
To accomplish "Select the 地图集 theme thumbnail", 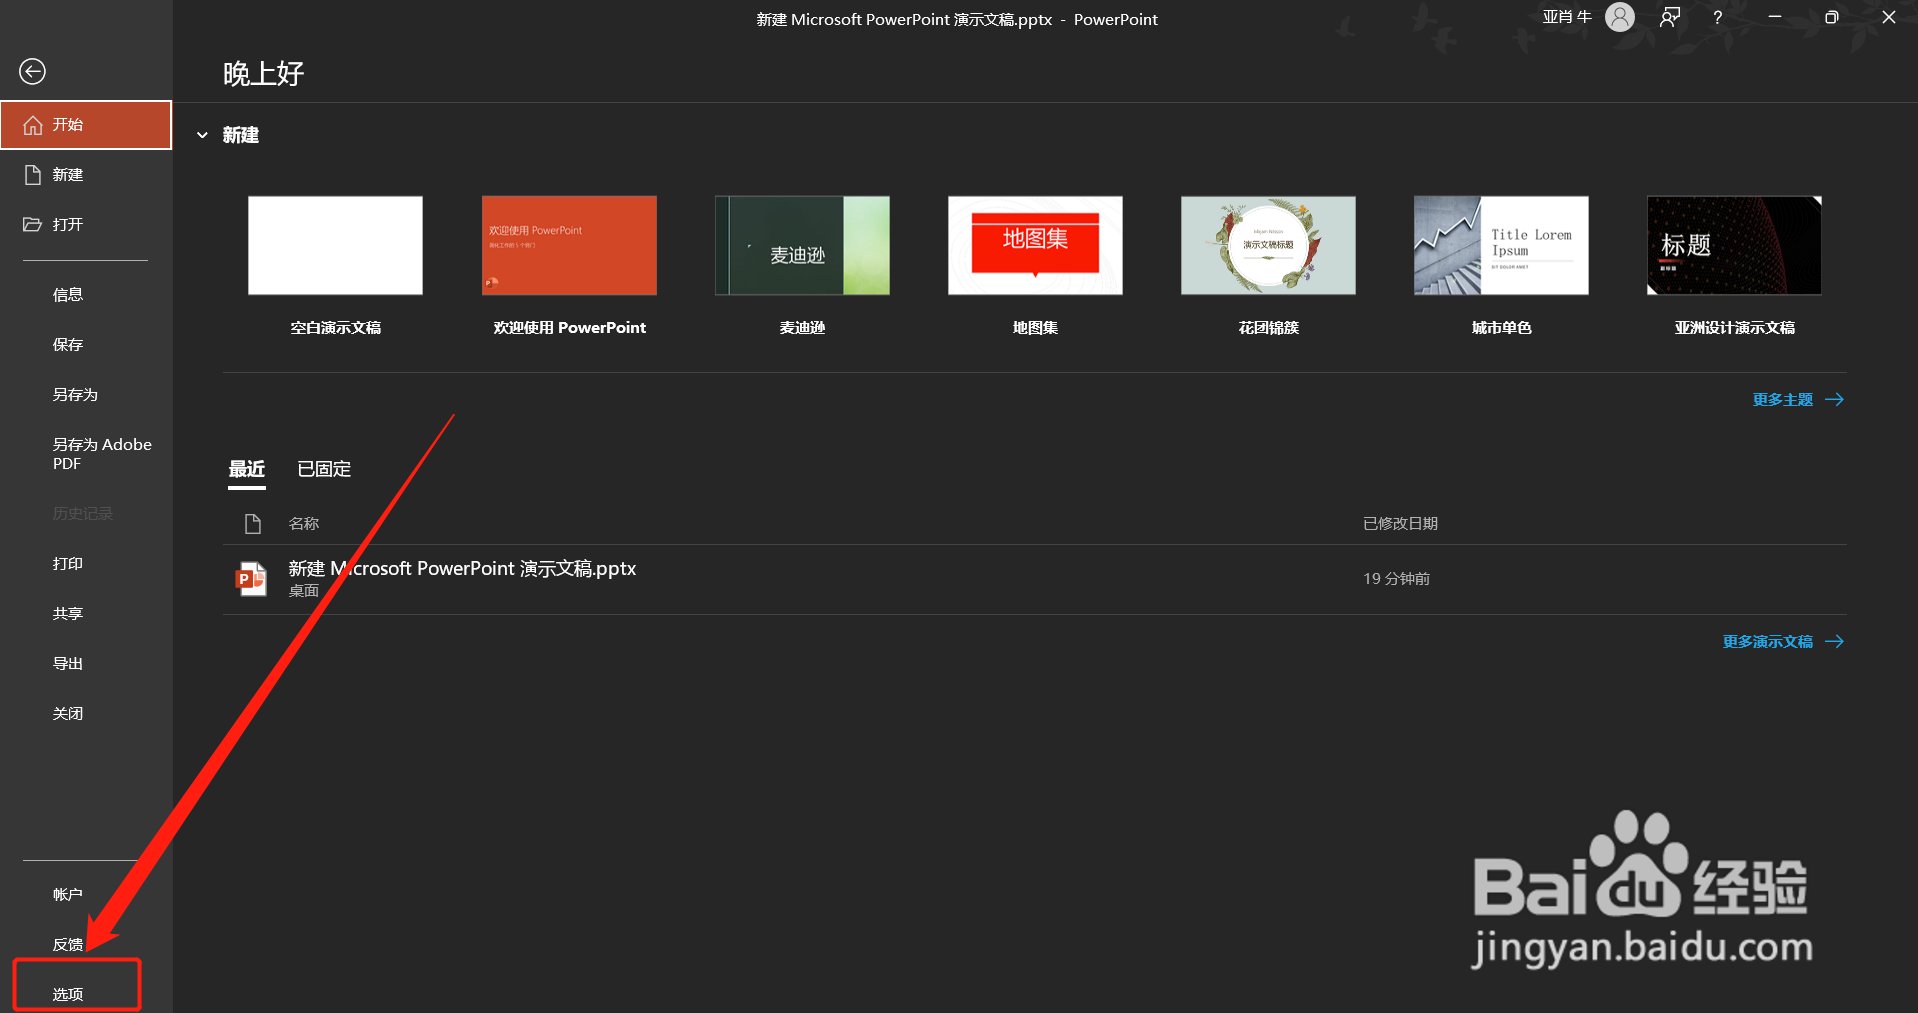I will 1035,245.
